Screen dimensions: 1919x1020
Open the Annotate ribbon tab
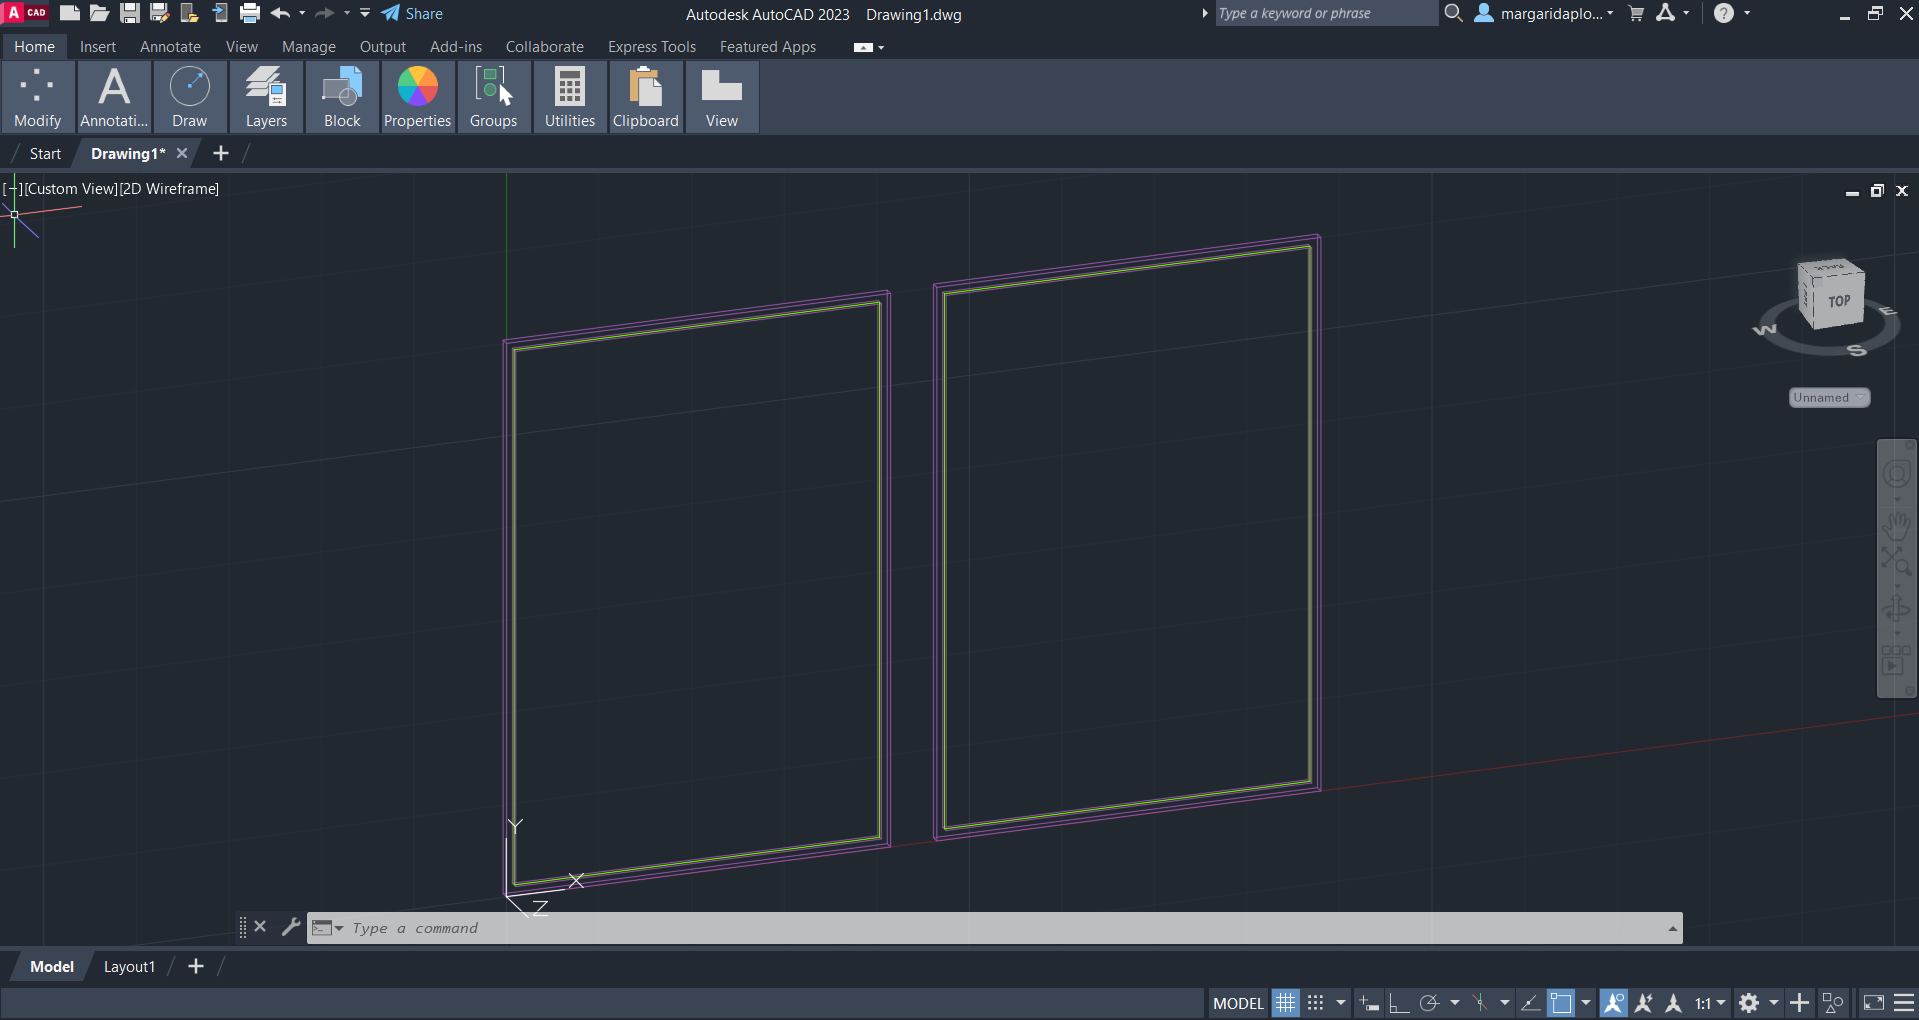170,47
